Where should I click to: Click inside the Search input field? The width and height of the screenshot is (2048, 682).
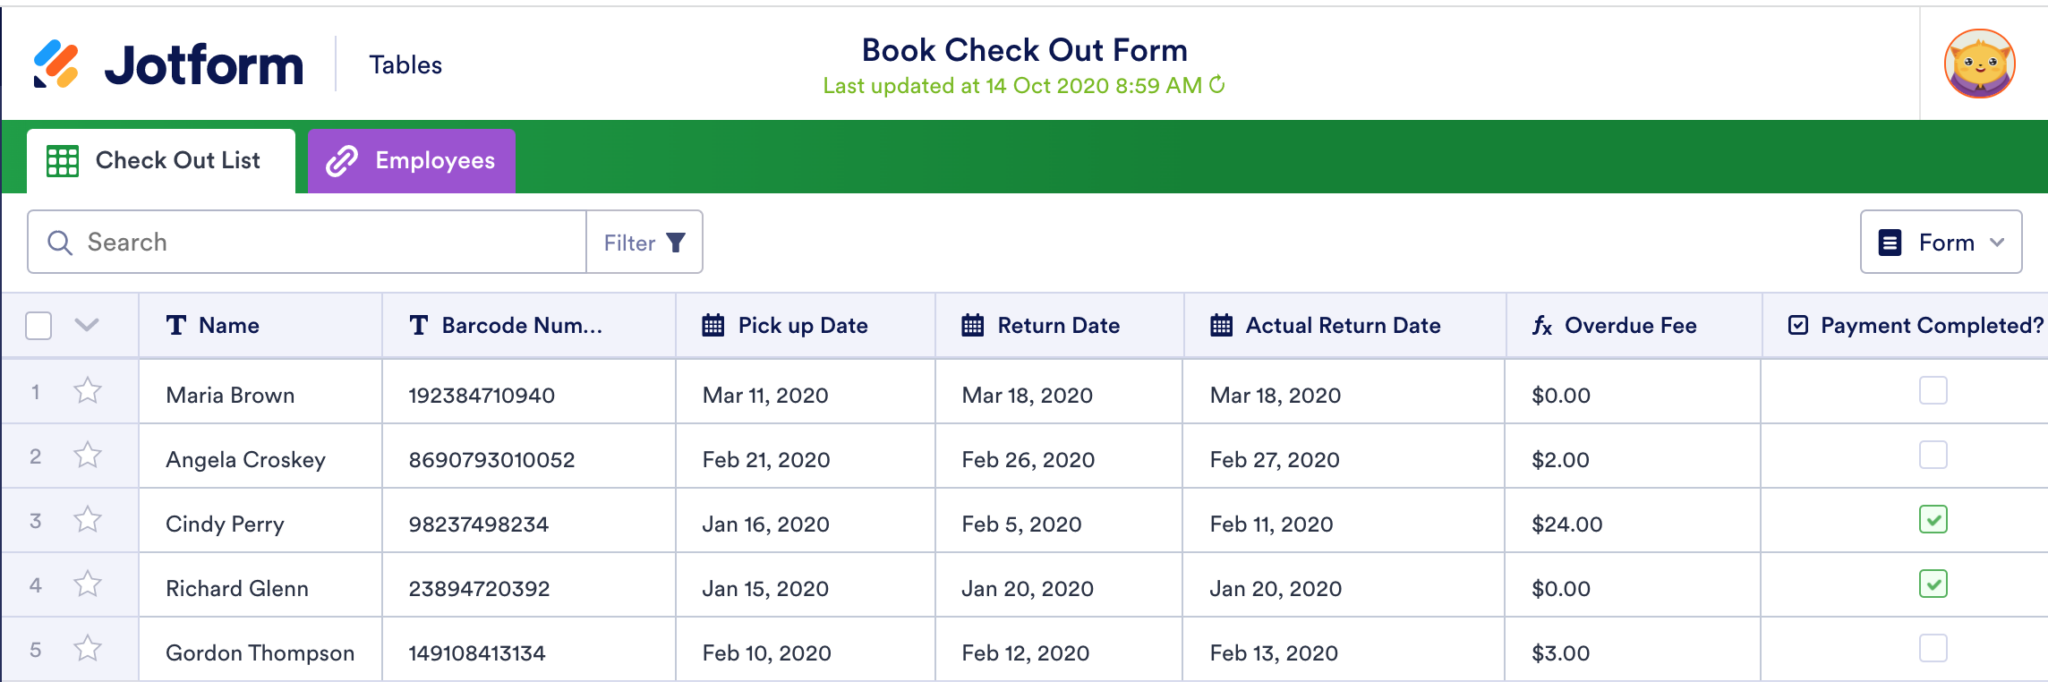click(x=300, y=242)
